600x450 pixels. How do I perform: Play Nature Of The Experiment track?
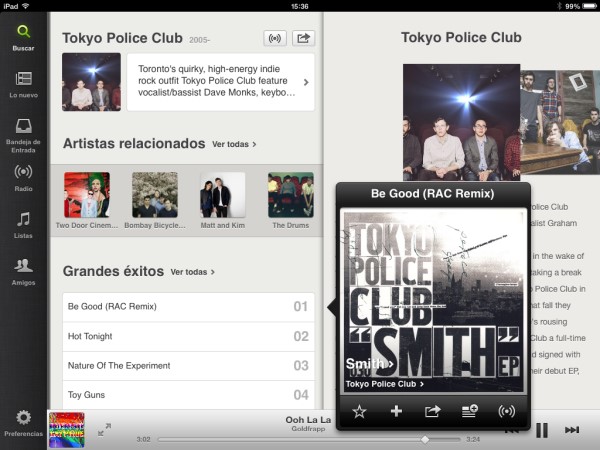coord(189,366)
